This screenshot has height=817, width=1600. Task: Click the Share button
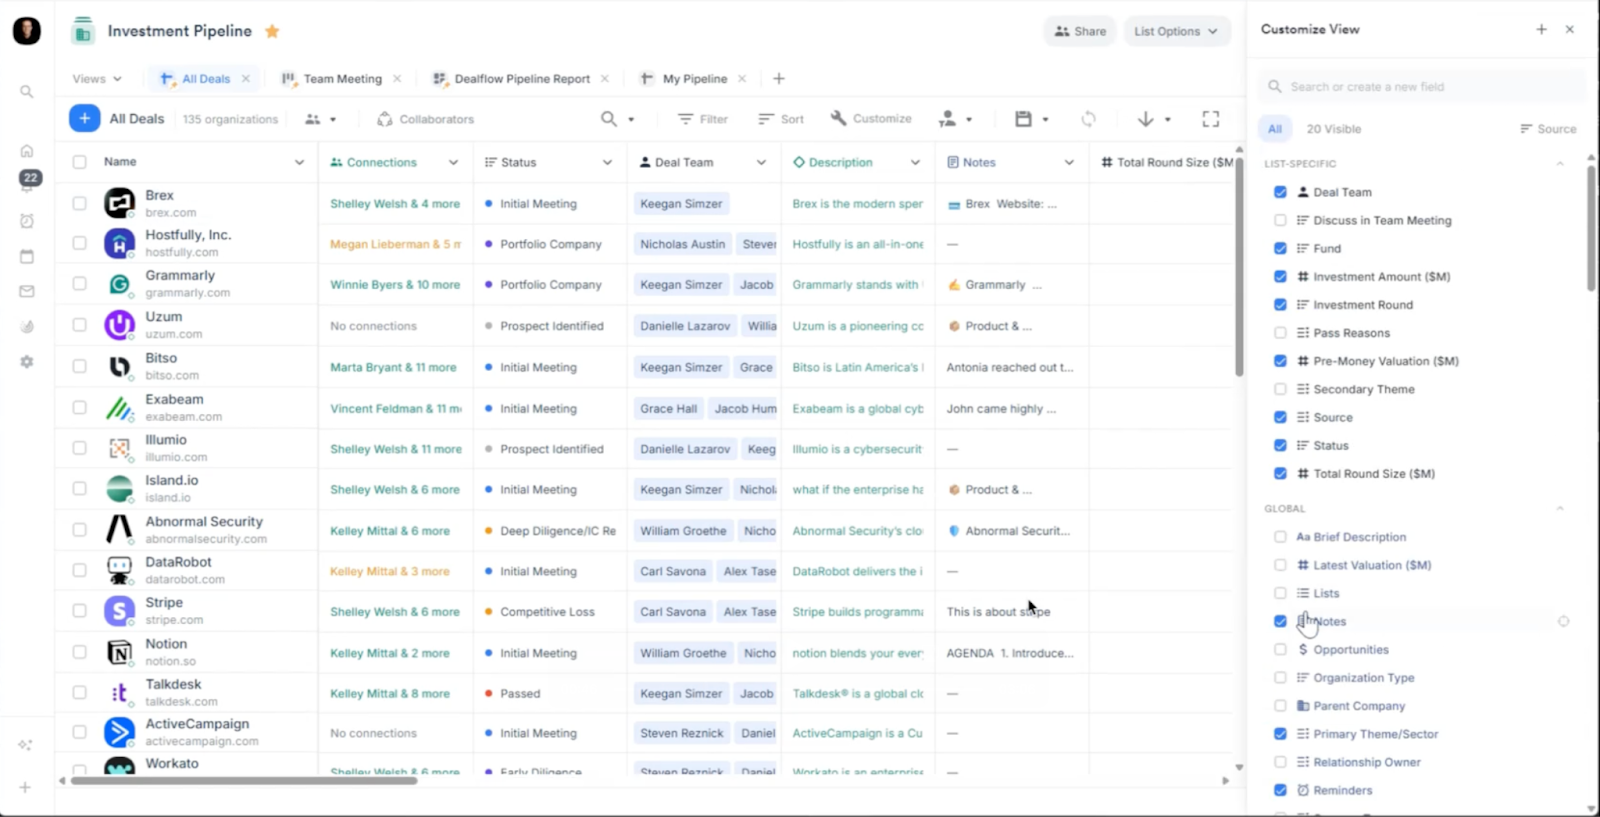1080,31
